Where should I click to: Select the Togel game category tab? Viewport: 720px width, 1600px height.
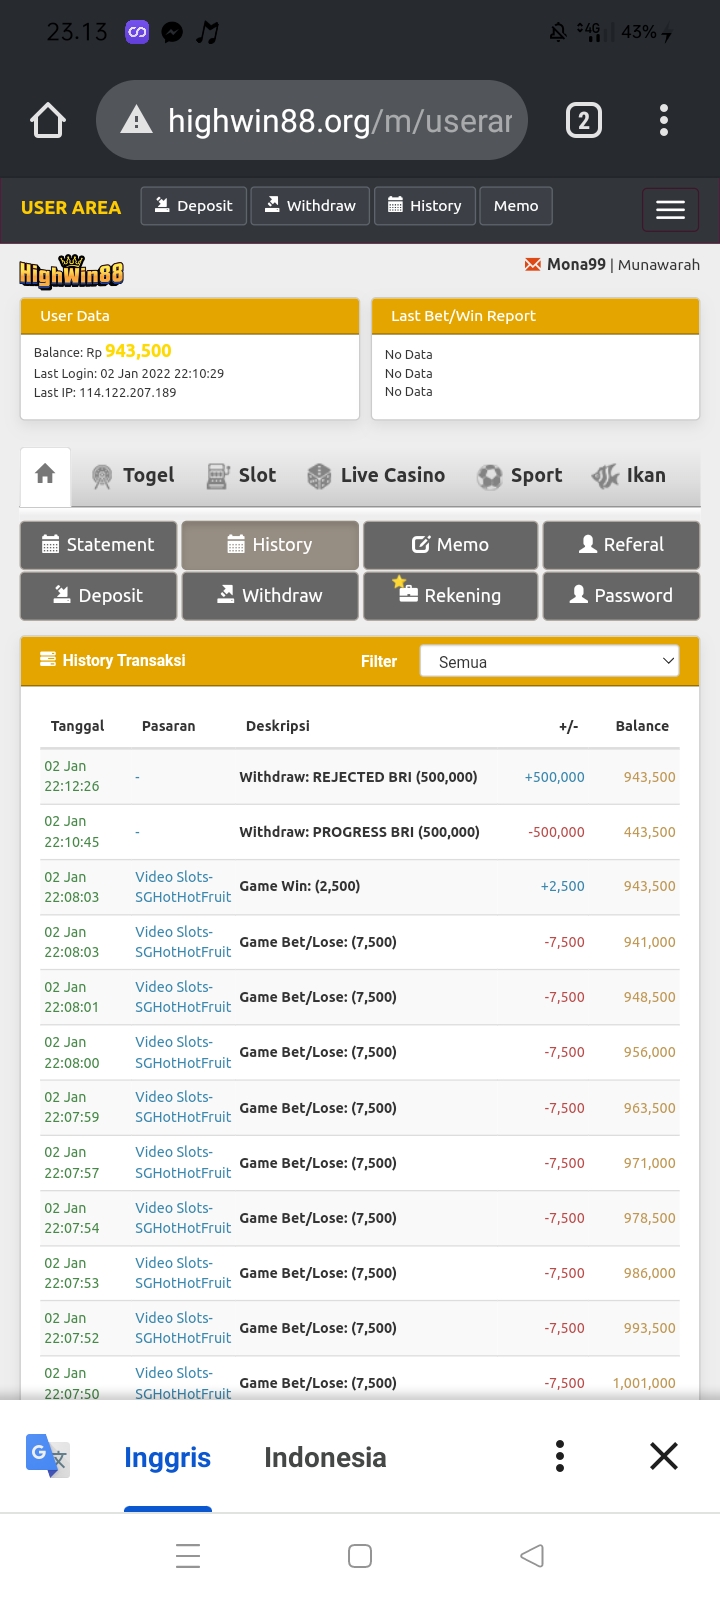(x=133, y=476)
